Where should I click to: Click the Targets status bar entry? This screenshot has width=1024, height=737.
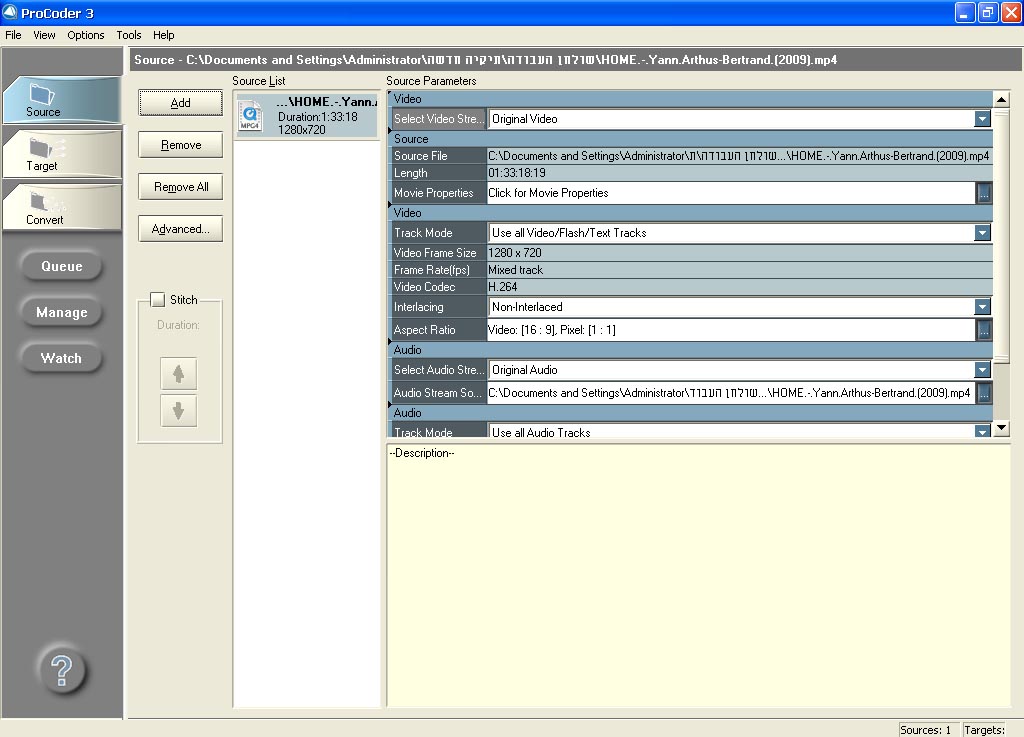point(985,730)
